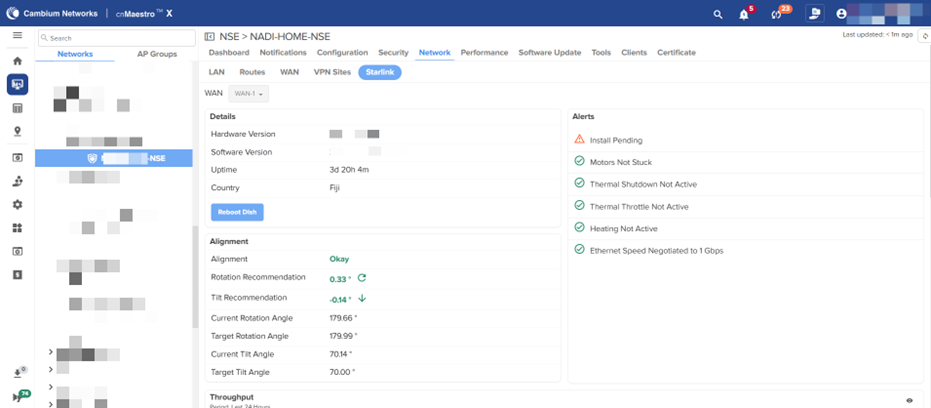Expand the first collapsed network tree arrow

[x=50, y=351]
